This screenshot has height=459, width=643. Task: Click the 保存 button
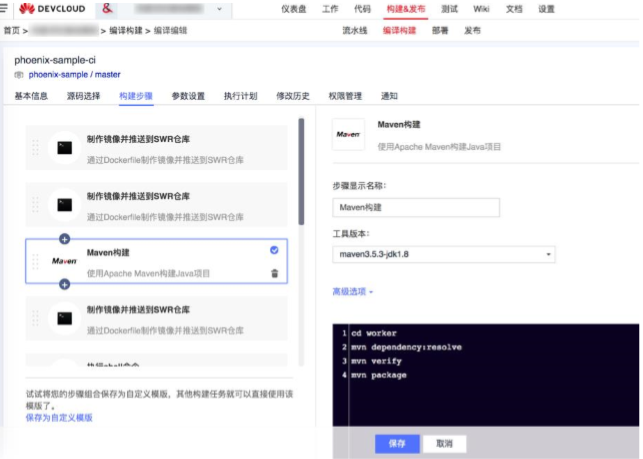pos(397,443)
